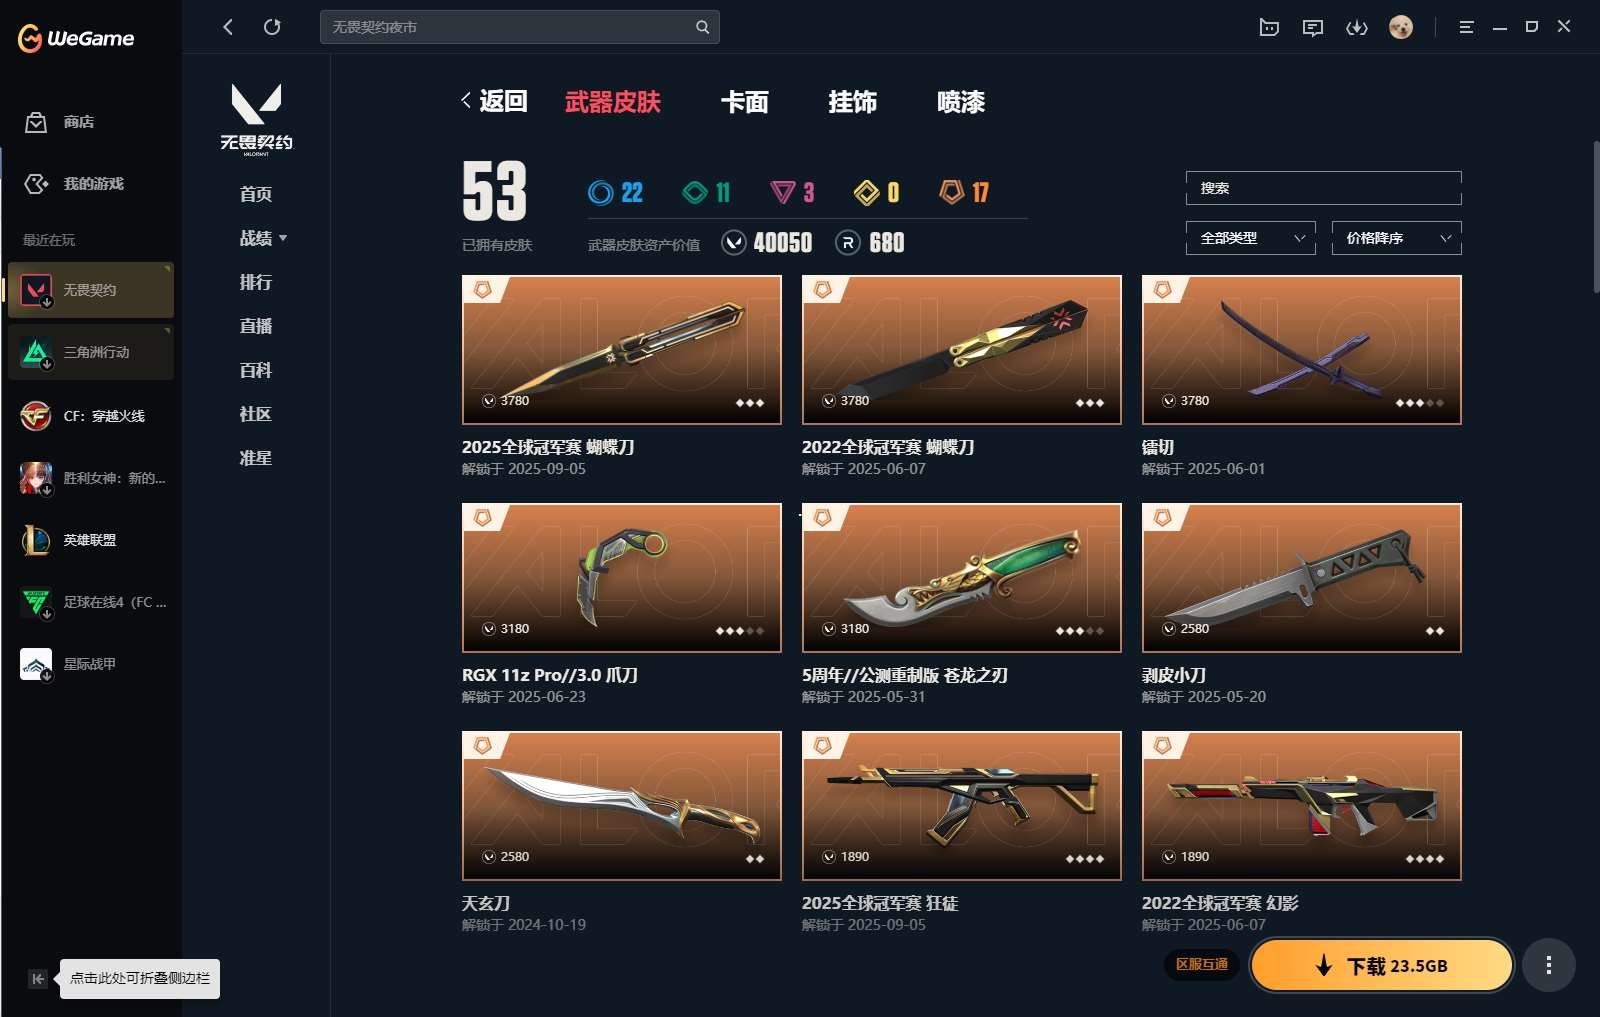Open the download manager icon
Screen dimensions: 1600x1017
(x=1357, y=27)
